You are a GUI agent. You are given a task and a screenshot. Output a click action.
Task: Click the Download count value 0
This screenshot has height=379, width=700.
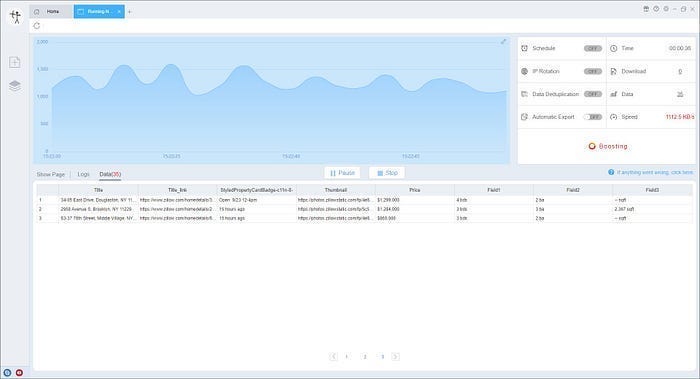pyautogui.click(x=680, y=71)
